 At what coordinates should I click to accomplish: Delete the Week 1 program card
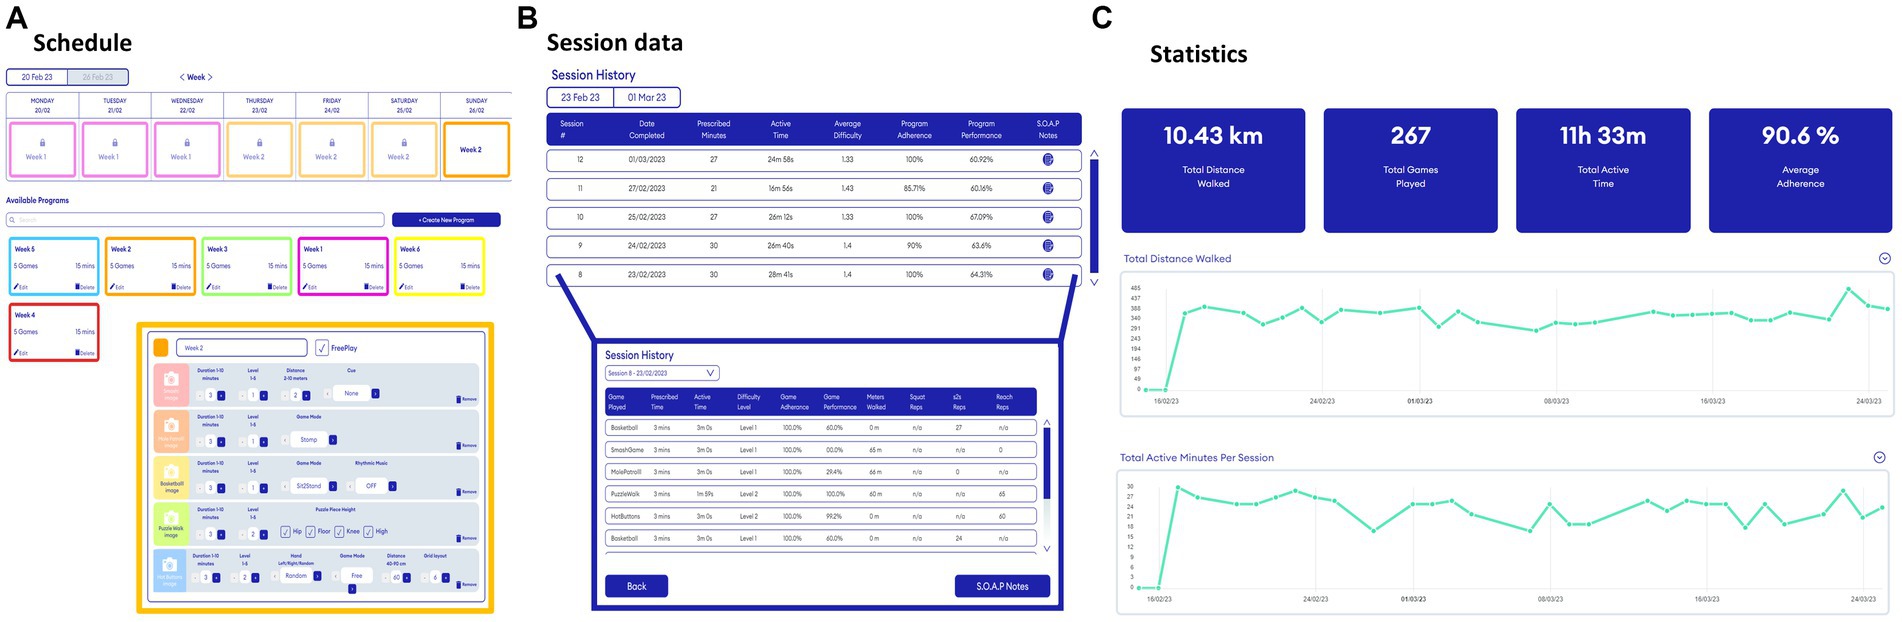pyautogui.click(x=375, y=287)
